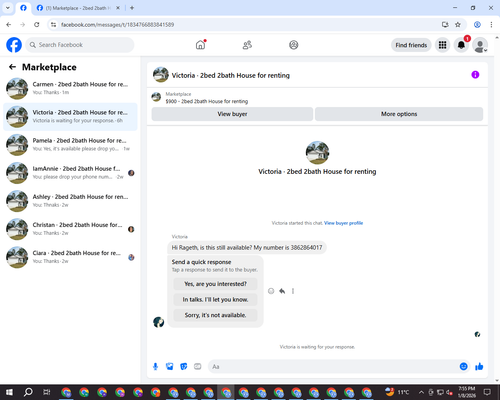Choose a sticker from sticker icon
The width and height of the screenshot is (500, 400).
coord(184,367)
